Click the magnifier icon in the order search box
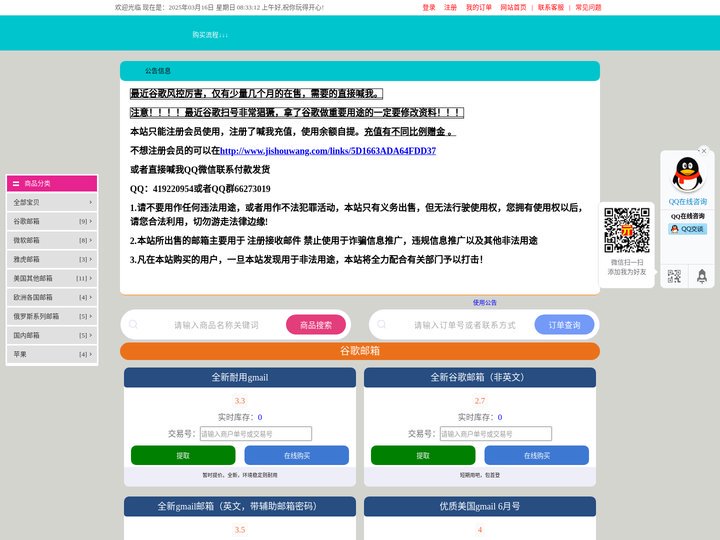The image size is (720, 540). click(382, 325)
